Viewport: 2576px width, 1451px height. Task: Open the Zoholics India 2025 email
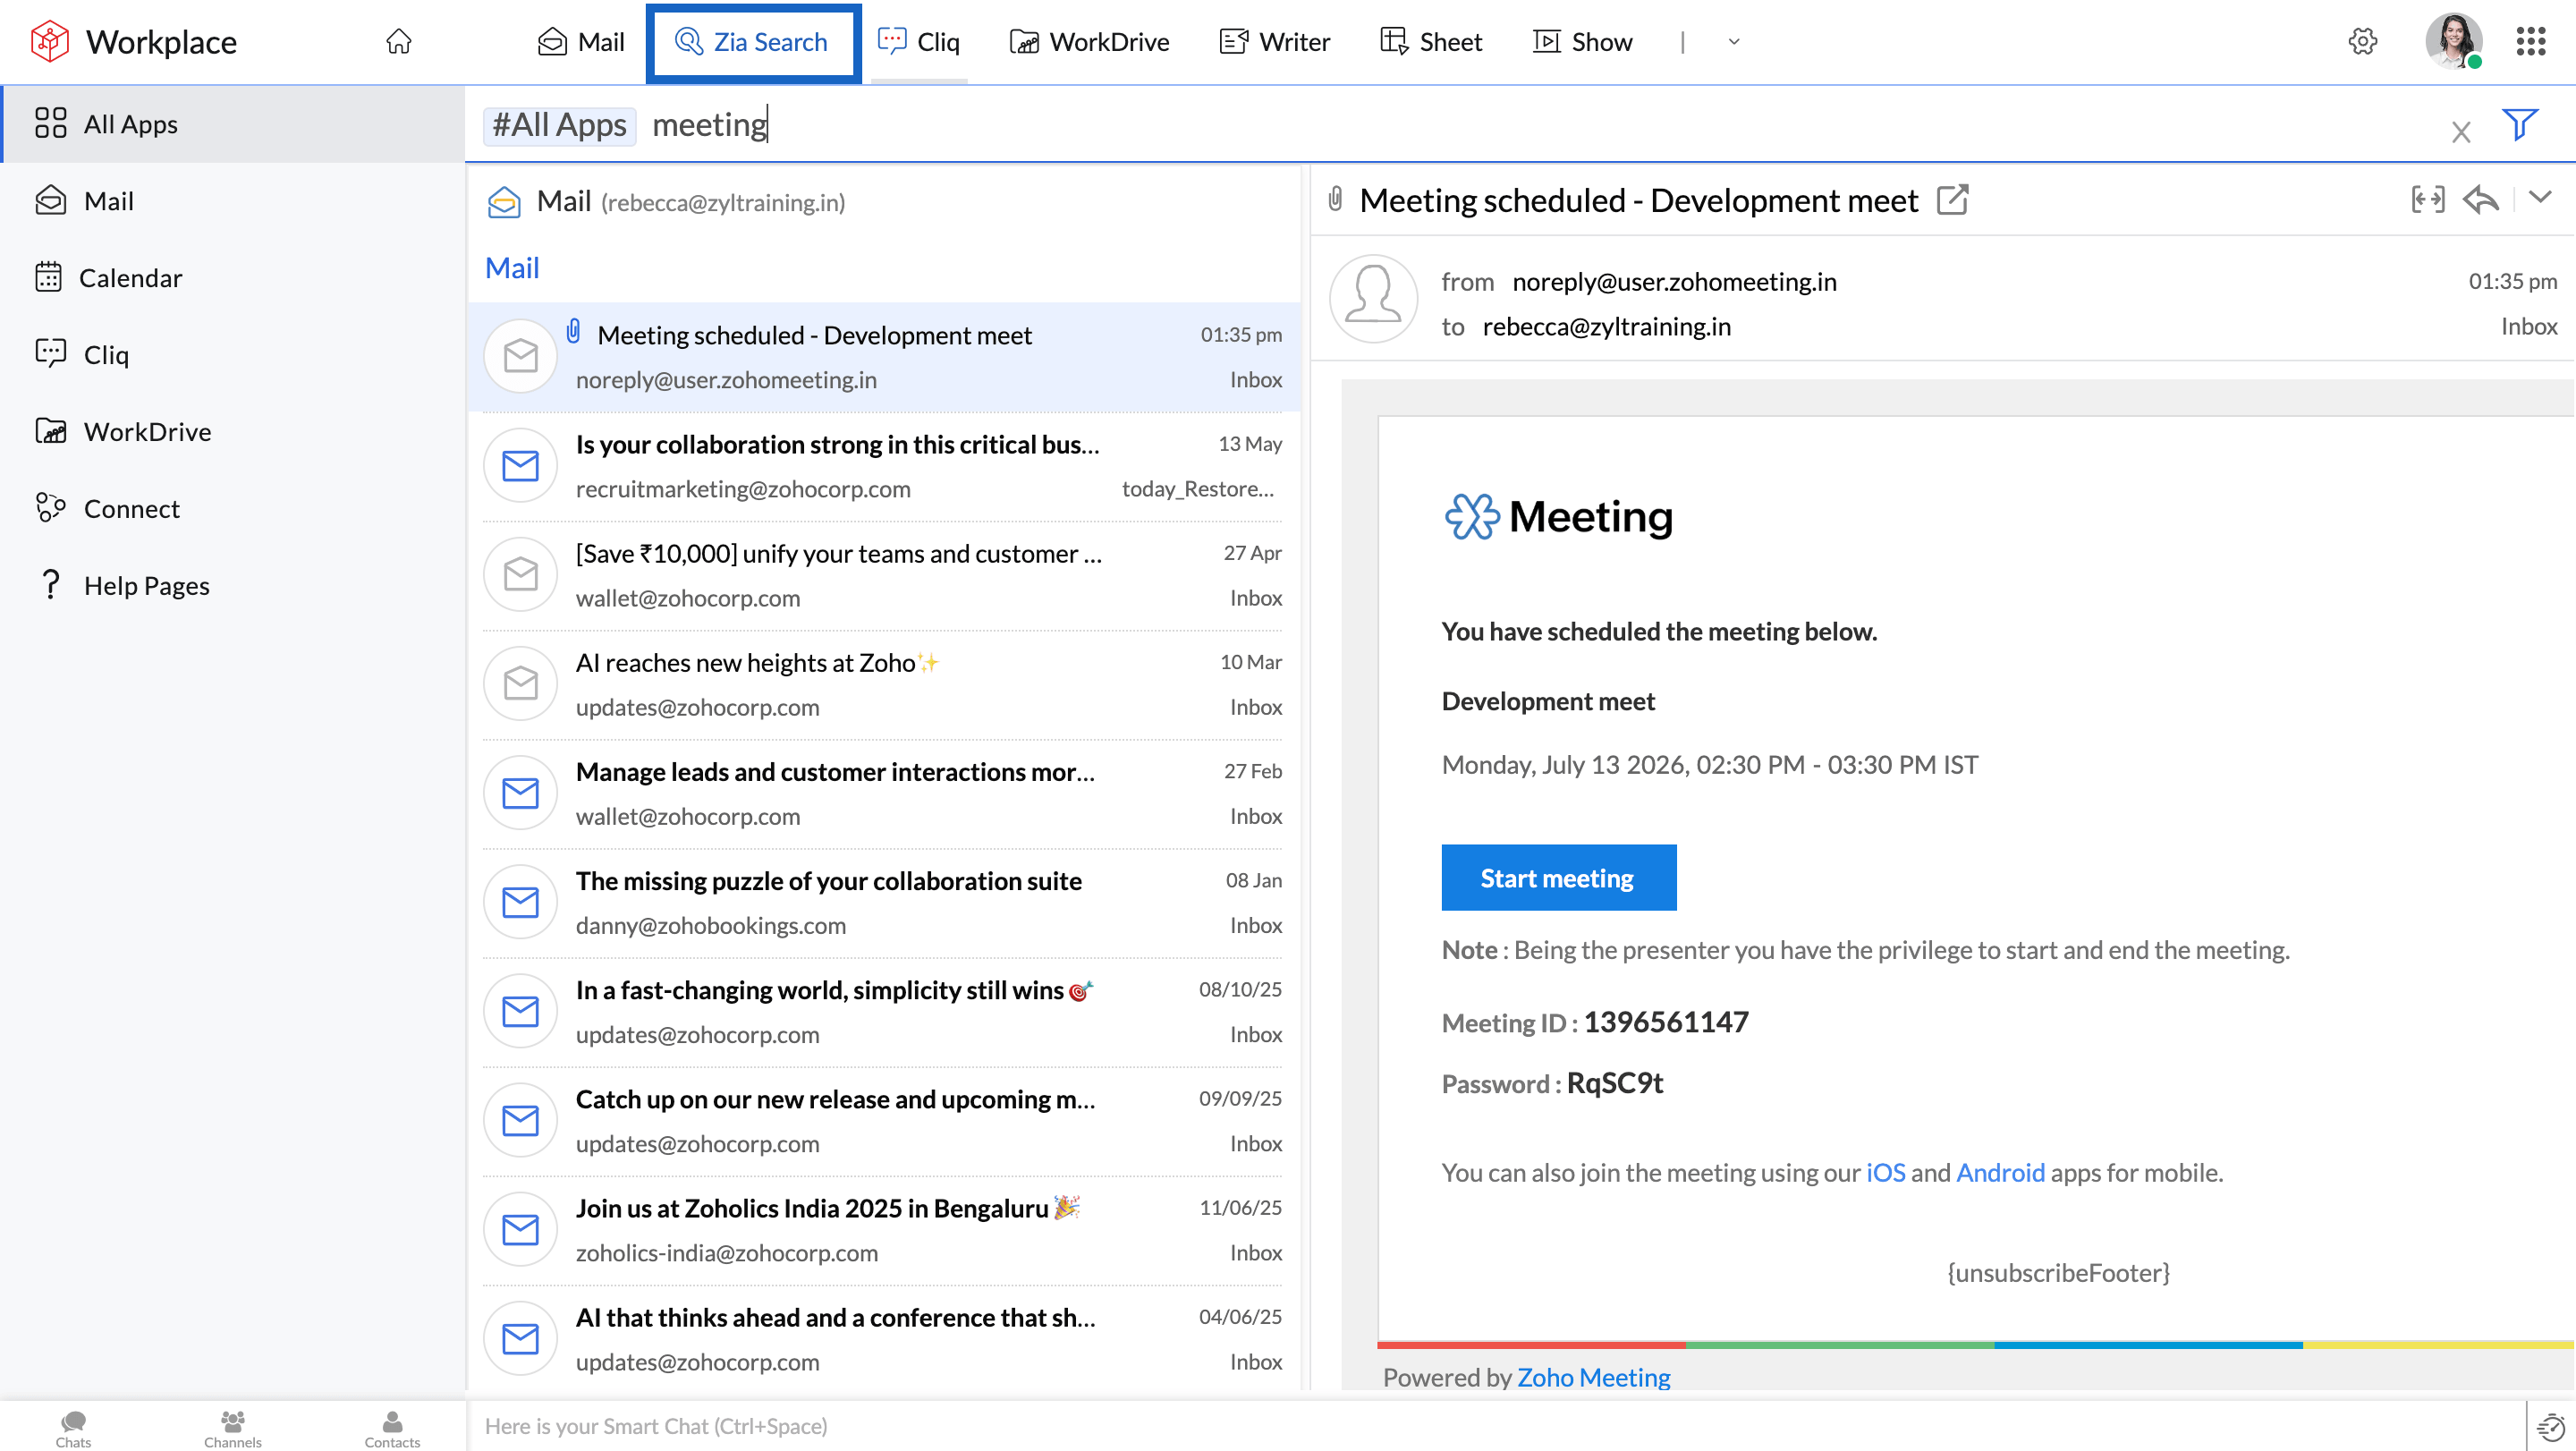(x=883, y=1230)
